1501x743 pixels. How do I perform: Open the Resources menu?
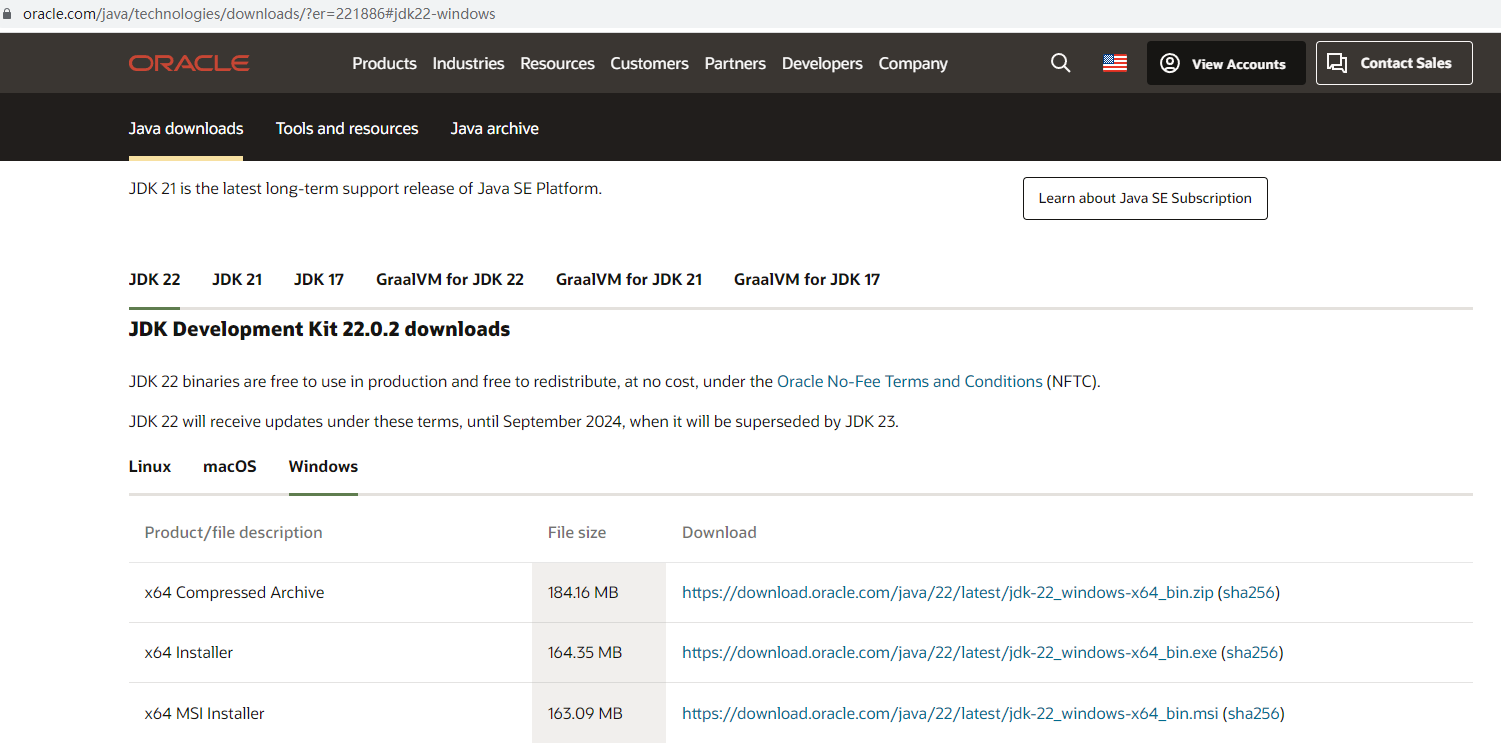pos(557,63)
